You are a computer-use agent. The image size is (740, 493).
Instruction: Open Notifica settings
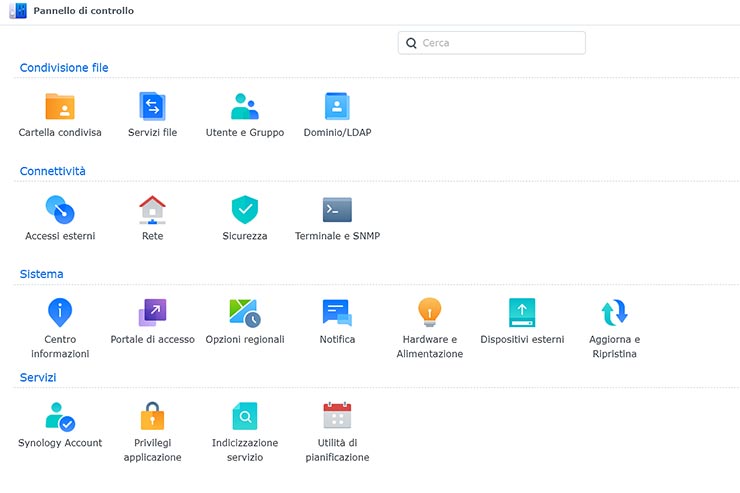coord(337,313)
